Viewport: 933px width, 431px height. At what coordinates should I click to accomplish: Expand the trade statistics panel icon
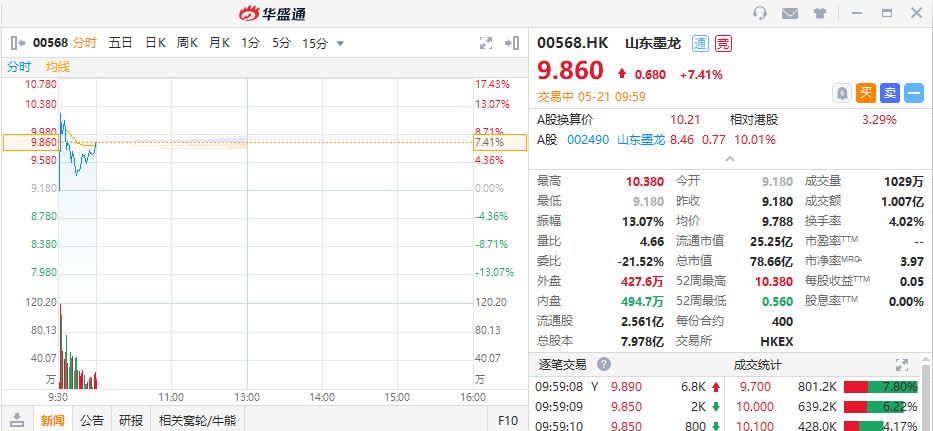pos(902,365)
